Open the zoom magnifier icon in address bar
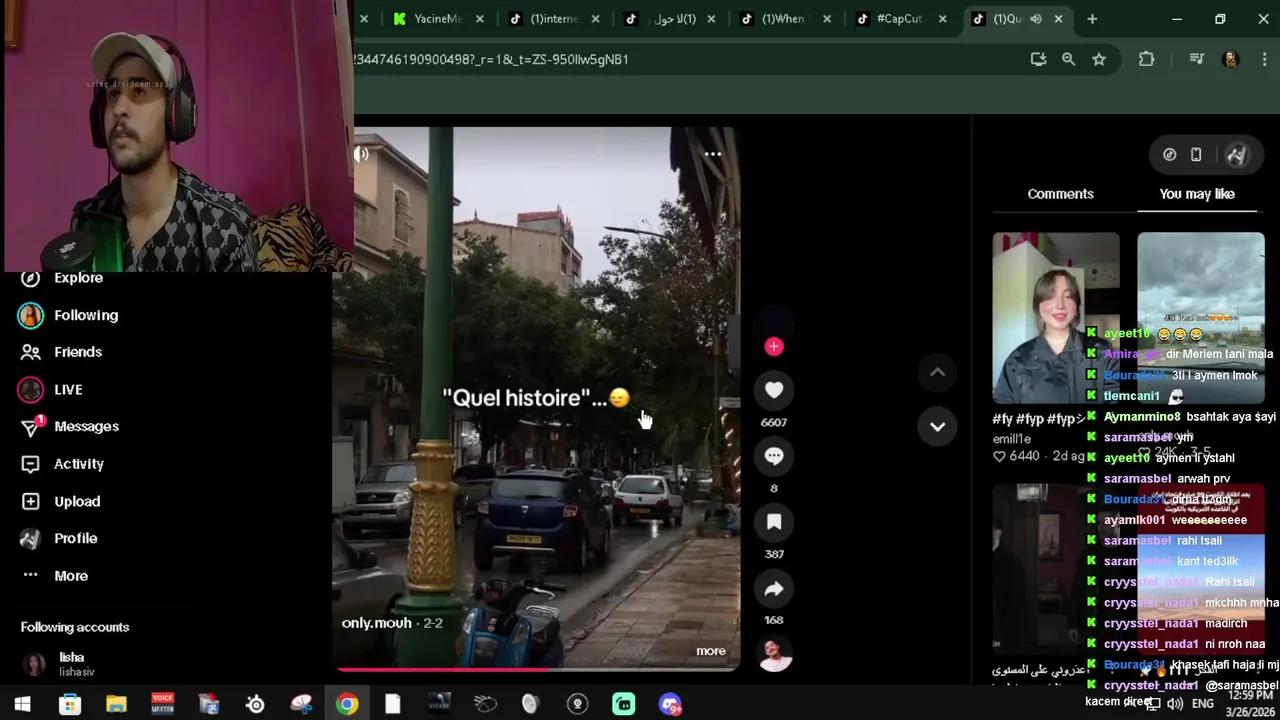This screenshot has width=1280, height=720. click(x=1068, y=59)
